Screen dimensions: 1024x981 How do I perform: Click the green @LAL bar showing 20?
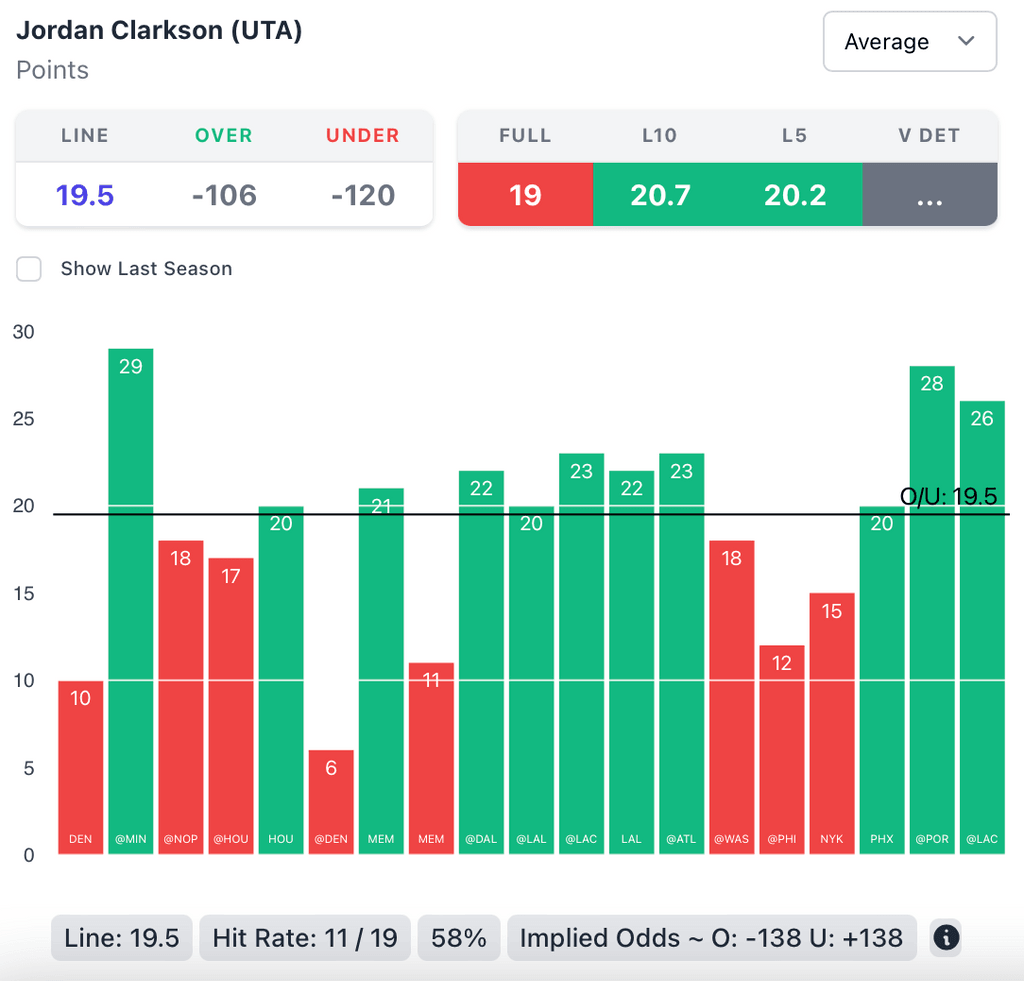pyautogui.click(x=531, y=680)
